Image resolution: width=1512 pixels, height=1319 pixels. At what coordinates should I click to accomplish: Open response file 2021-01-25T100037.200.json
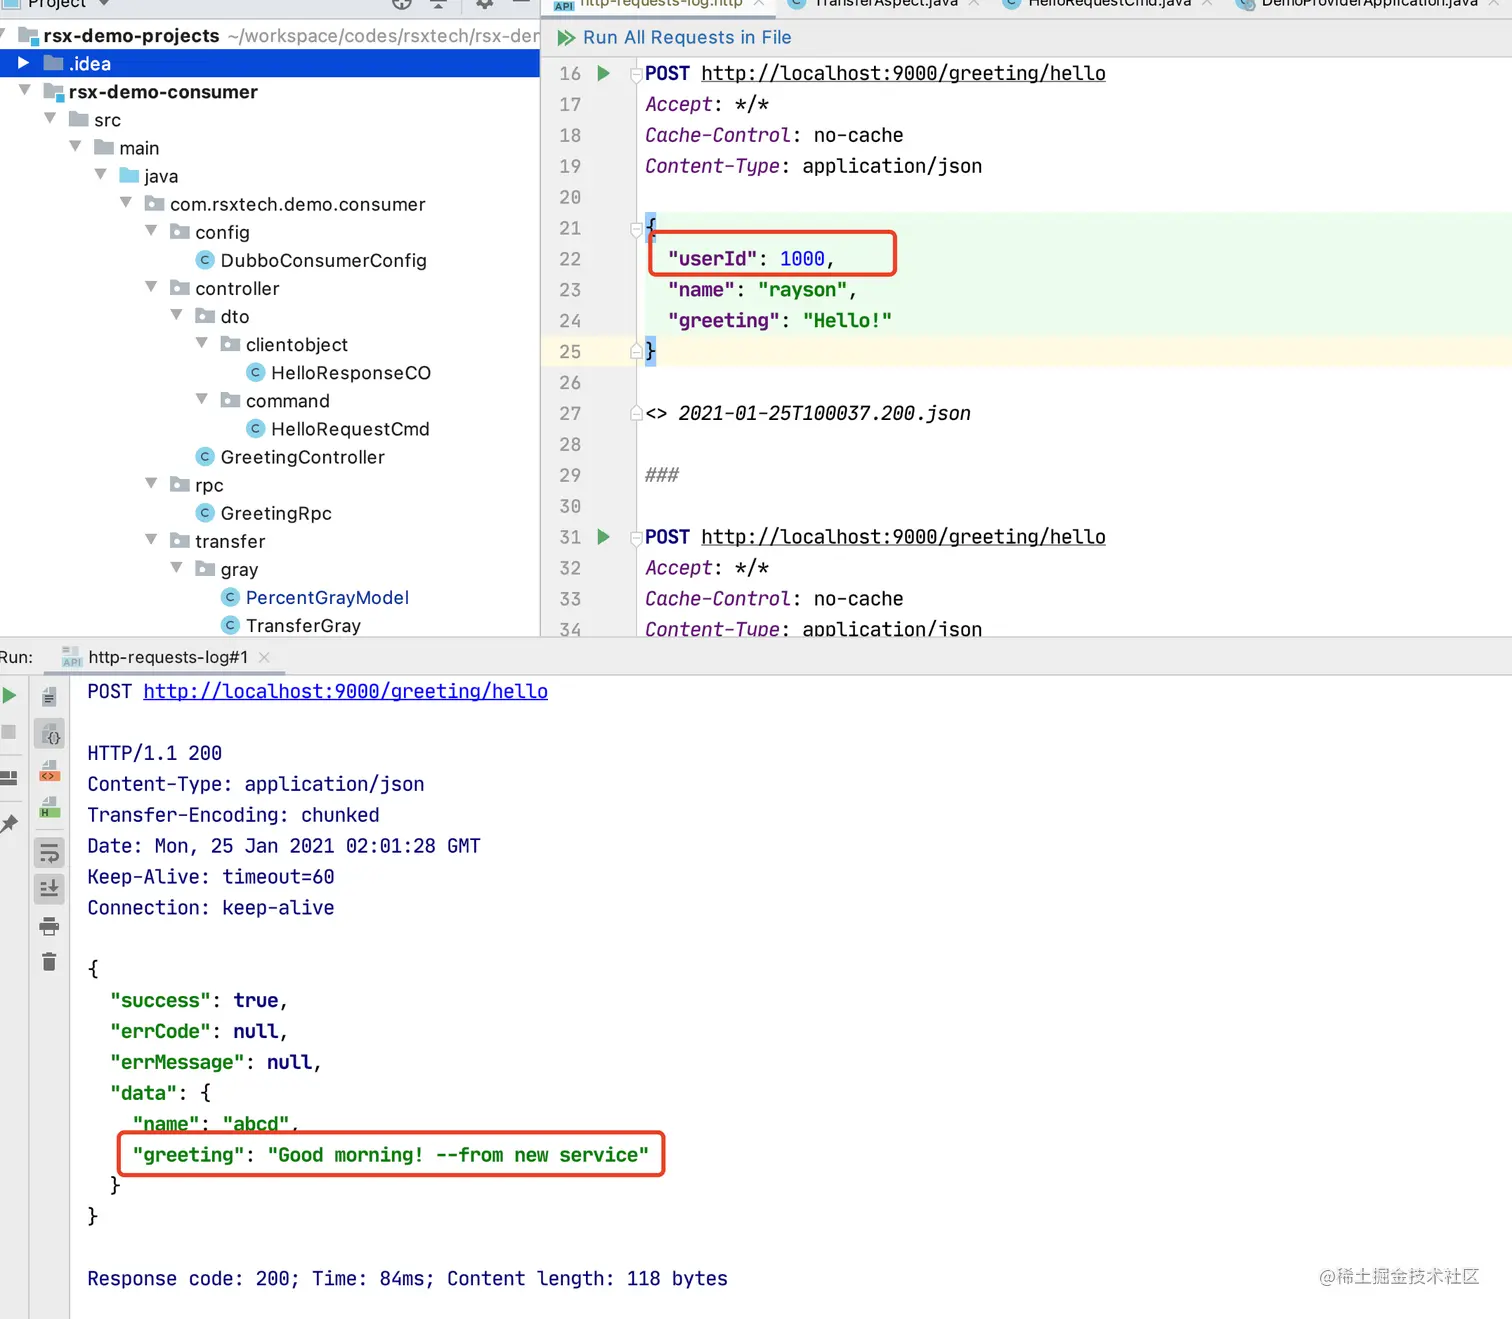824,413
